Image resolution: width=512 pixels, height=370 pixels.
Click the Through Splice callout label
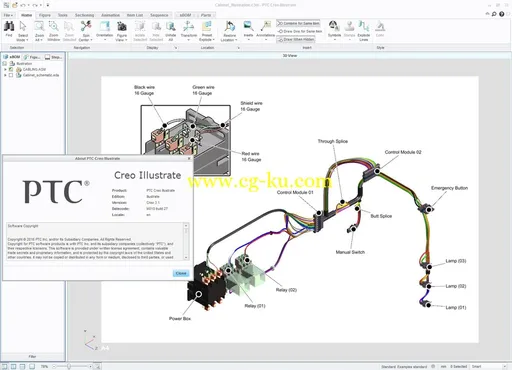pyautogui.click(x=333, y=141)
